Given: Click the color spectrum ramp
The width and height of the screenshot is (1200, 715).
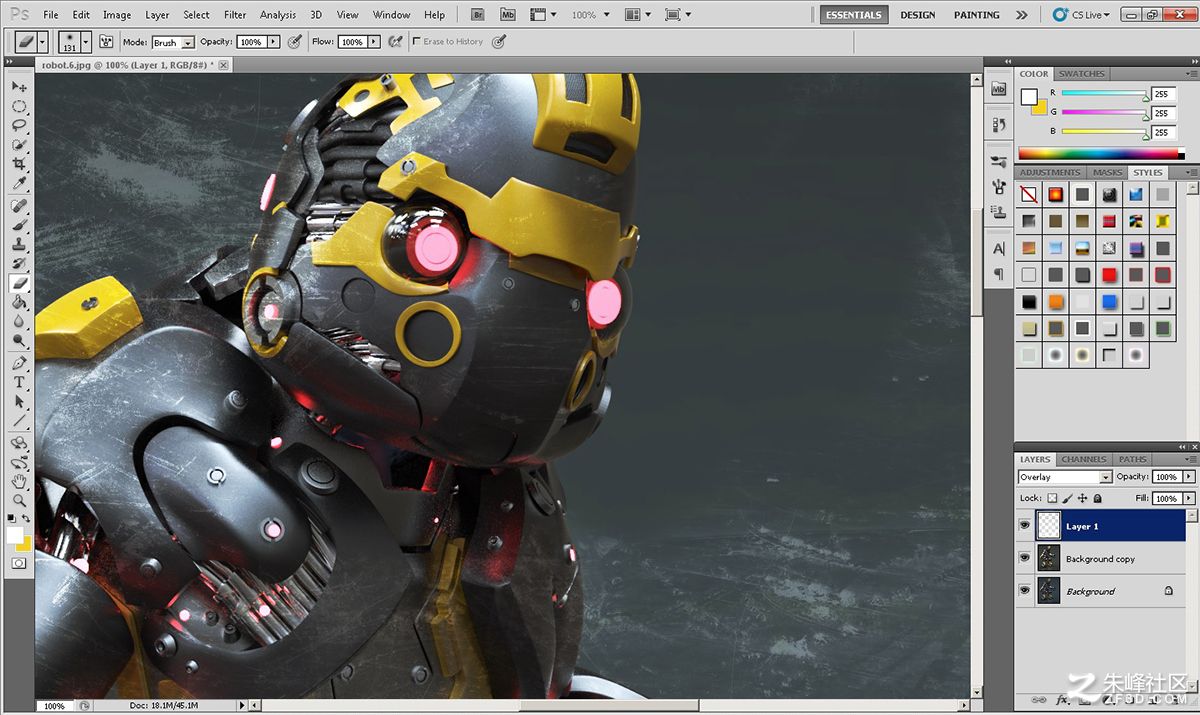Looking at the screenshot, I should 1098,153.
